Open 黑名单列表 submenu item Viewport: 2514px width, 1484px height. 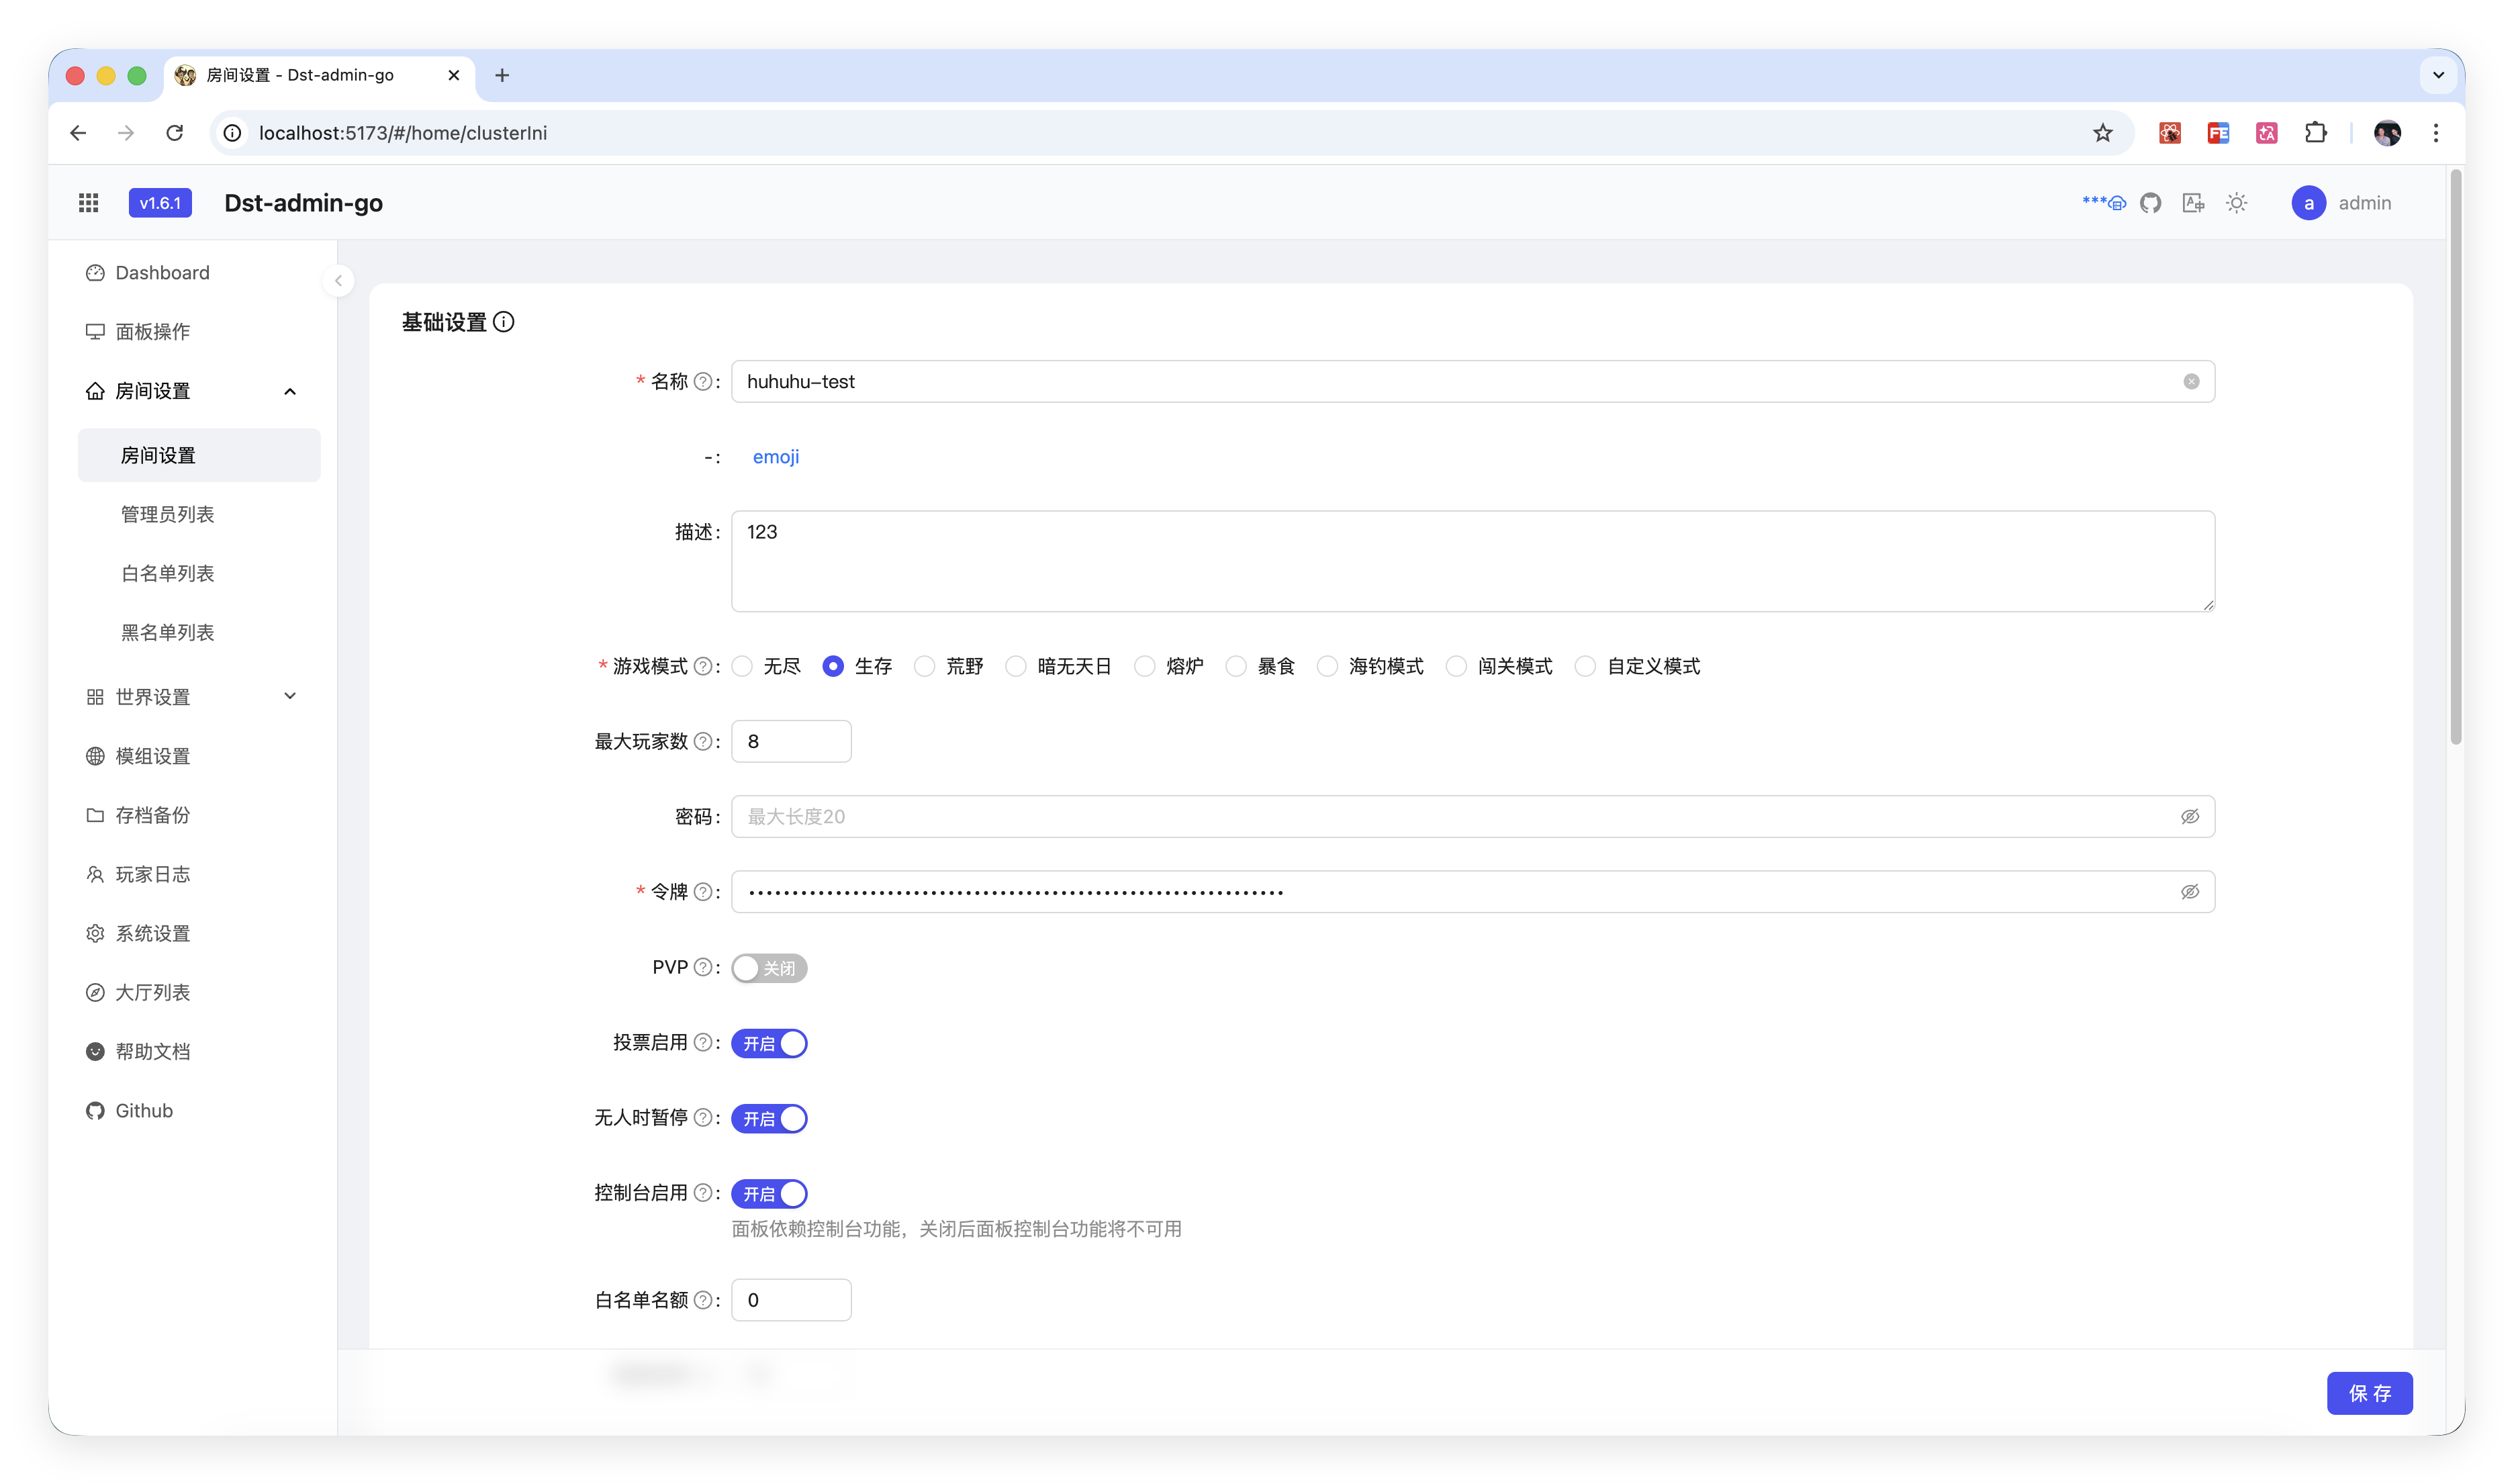click(199, 633)
